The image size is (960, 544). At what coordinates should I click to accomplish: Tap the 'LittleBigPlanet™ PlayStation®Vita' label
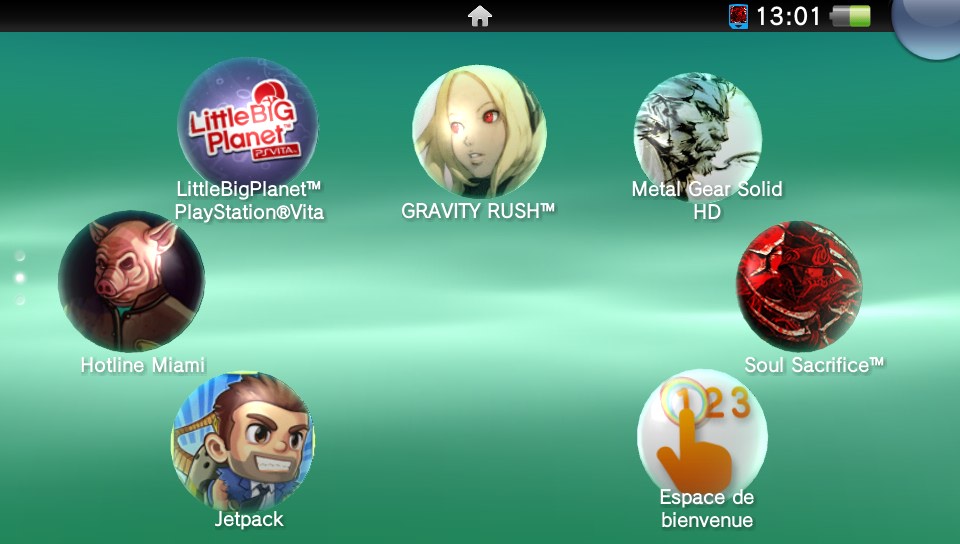249,200
